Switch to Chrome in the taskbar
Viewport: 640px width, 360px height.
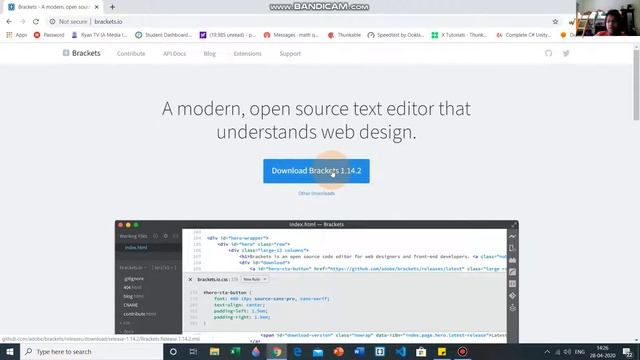(x=277, y=351)
